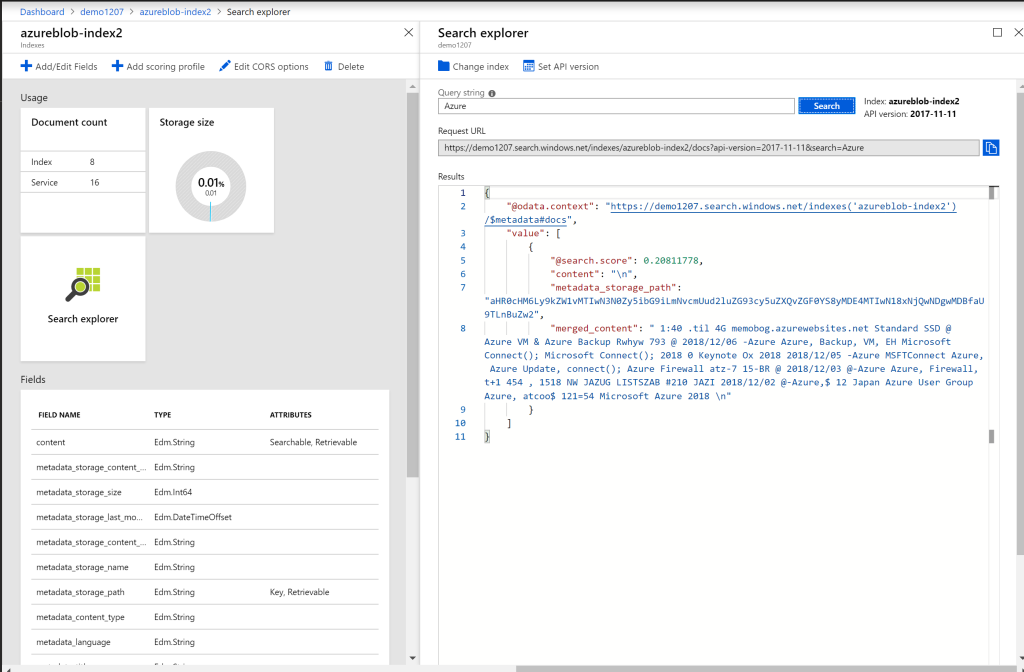Viewport: 1024px width, 672px height.
Task: Click Change index label
Action: (x=481, y=67)
